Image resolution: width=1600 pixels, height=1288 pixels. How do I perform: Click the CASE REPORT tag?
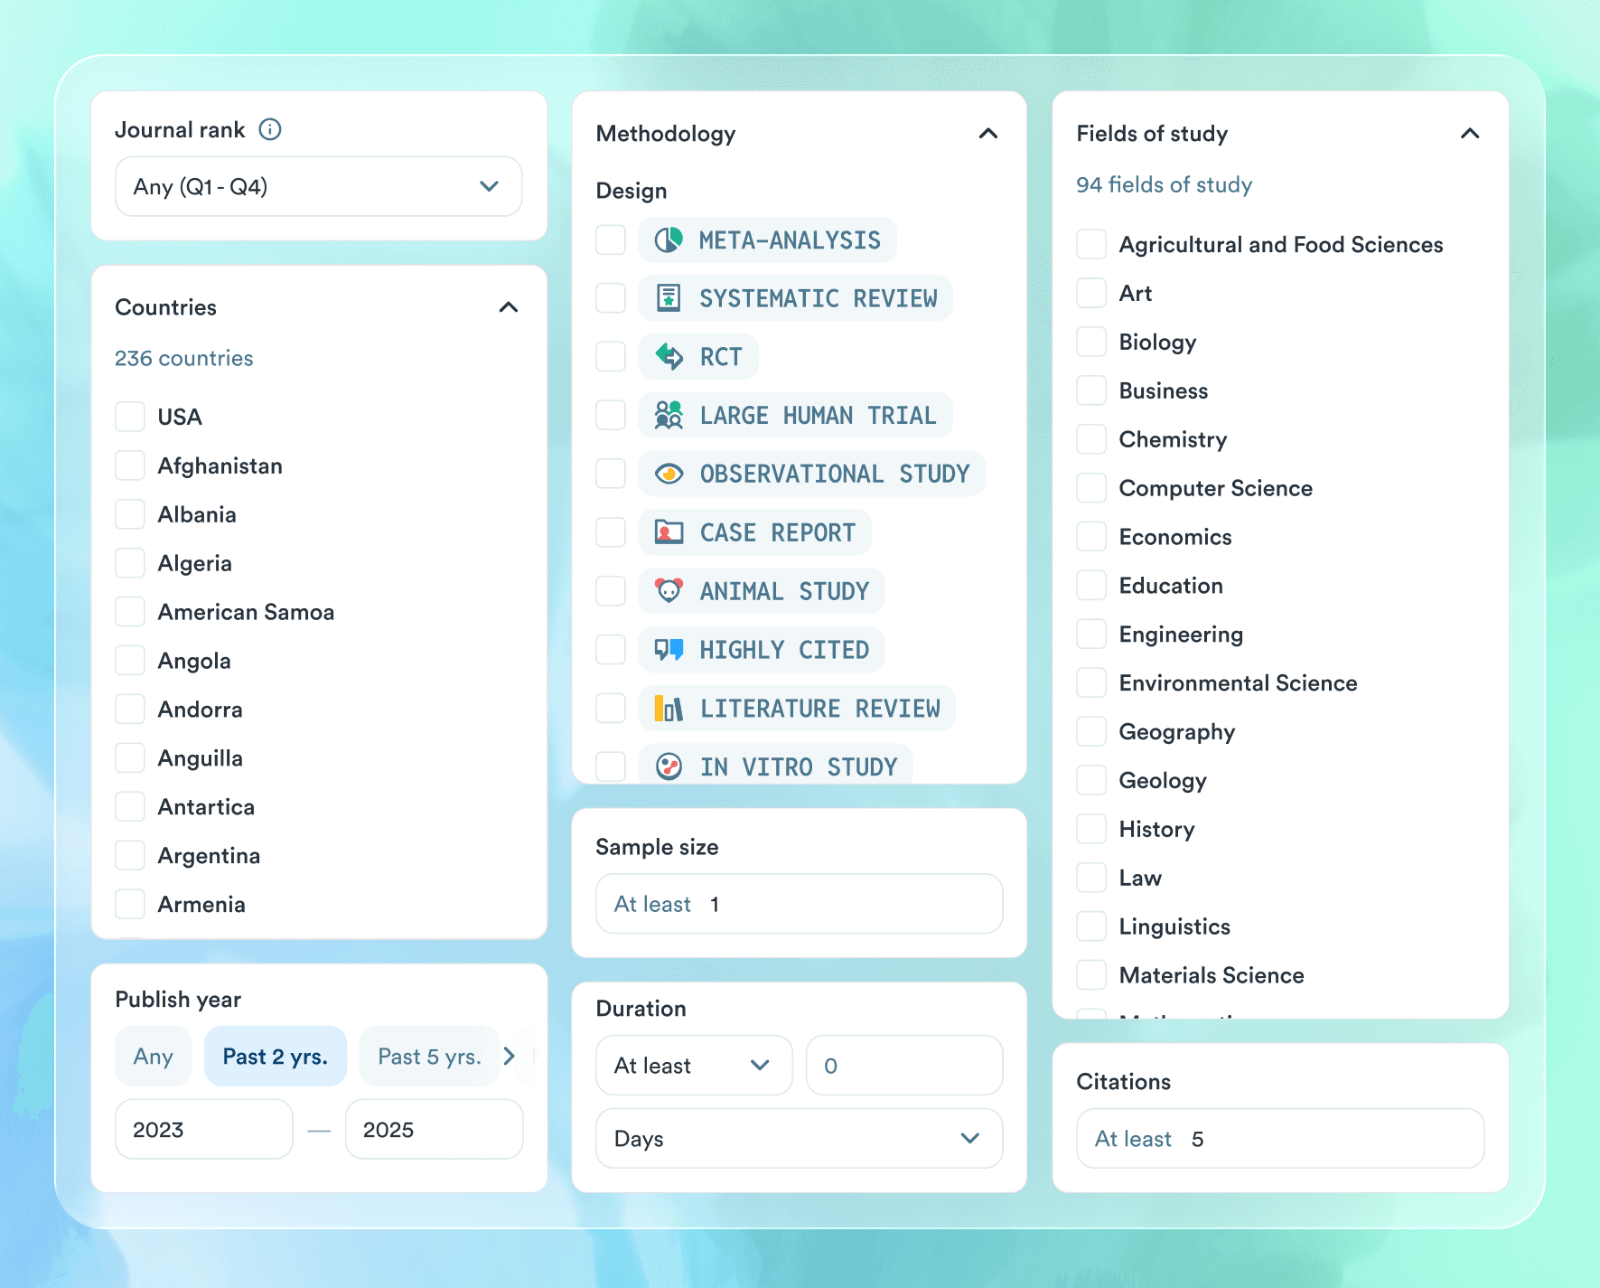[754, 532]
